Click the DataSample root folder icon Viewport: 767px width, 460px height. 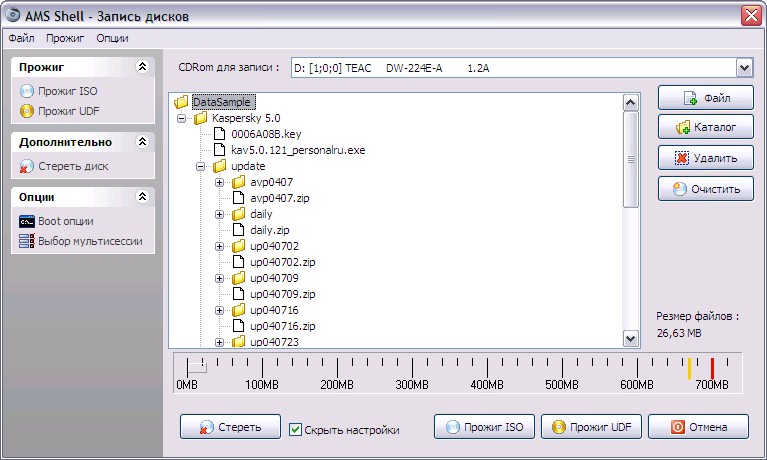[181, 102]
